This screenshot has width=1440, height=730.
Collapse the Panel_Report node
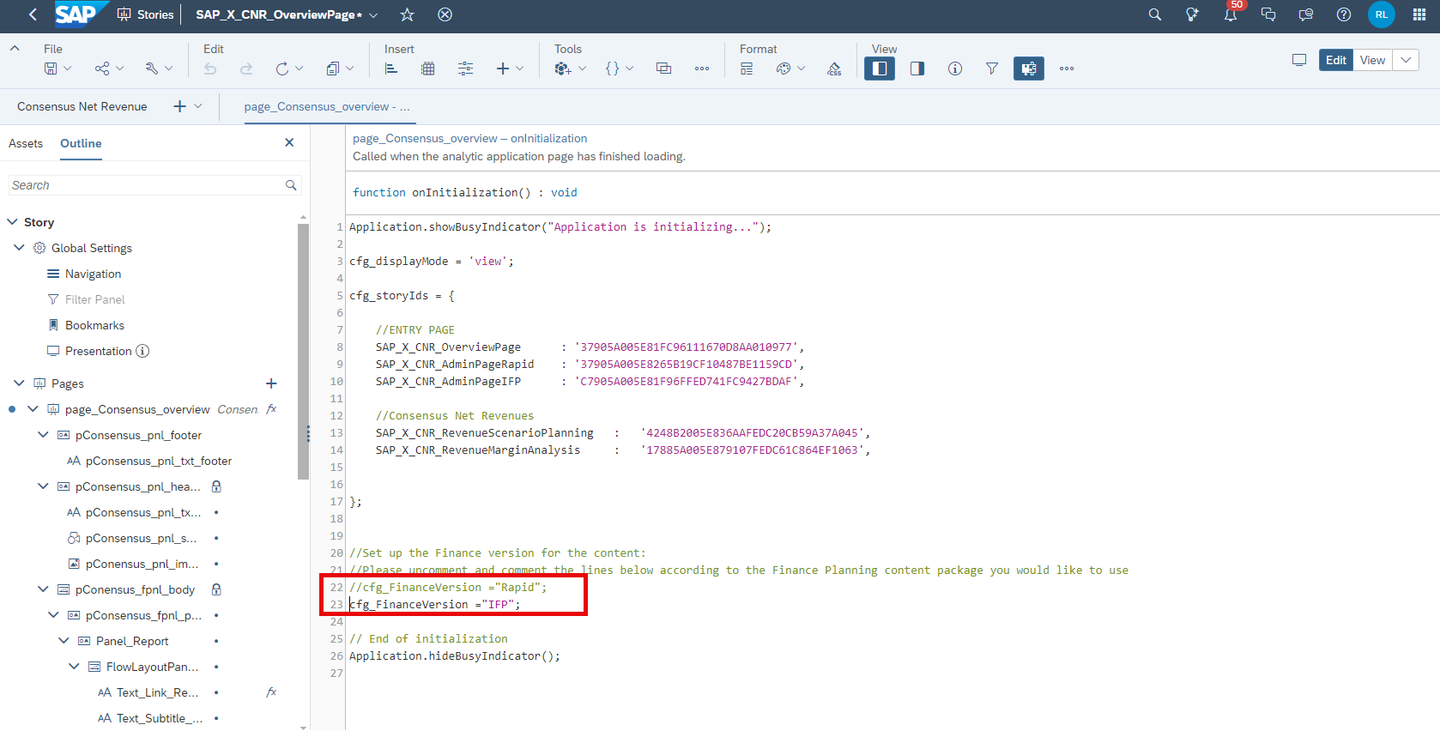(x=64, y=641)
